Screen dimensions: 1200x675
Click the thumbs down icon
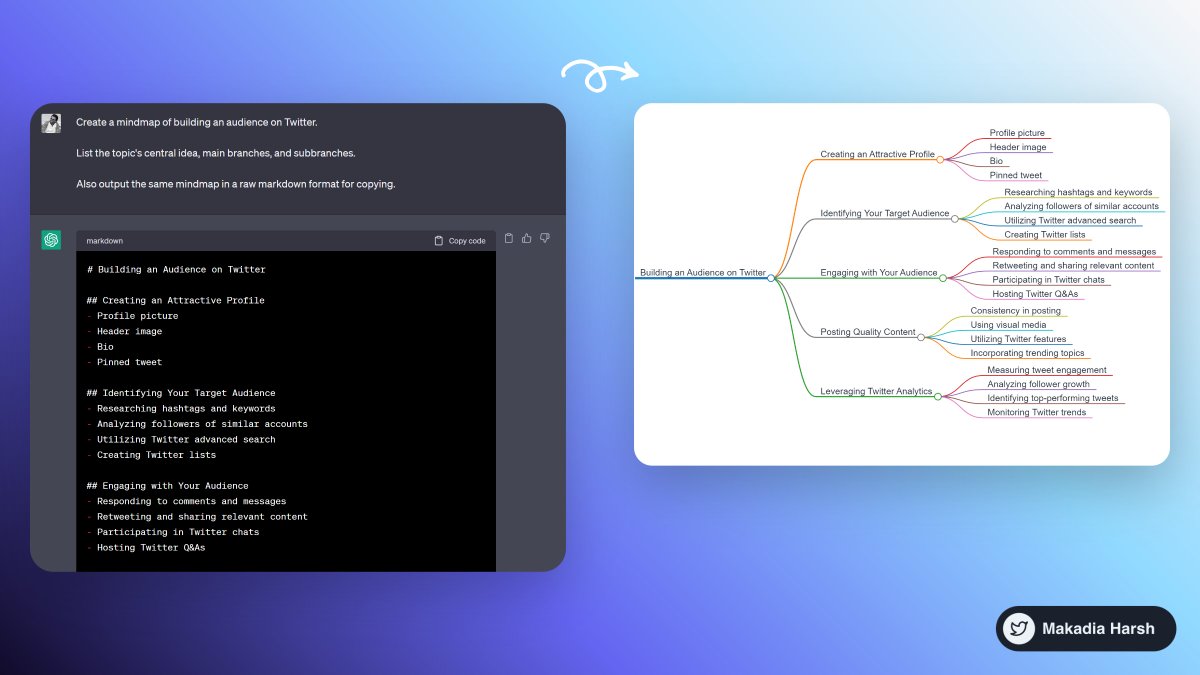[545, 239]
